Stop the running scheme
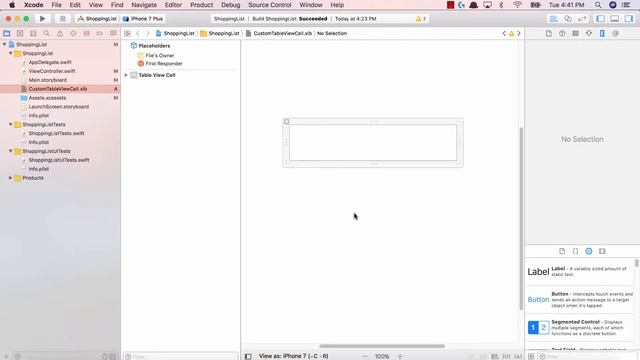This screenshot has width=640, height=360. [62, 19]
